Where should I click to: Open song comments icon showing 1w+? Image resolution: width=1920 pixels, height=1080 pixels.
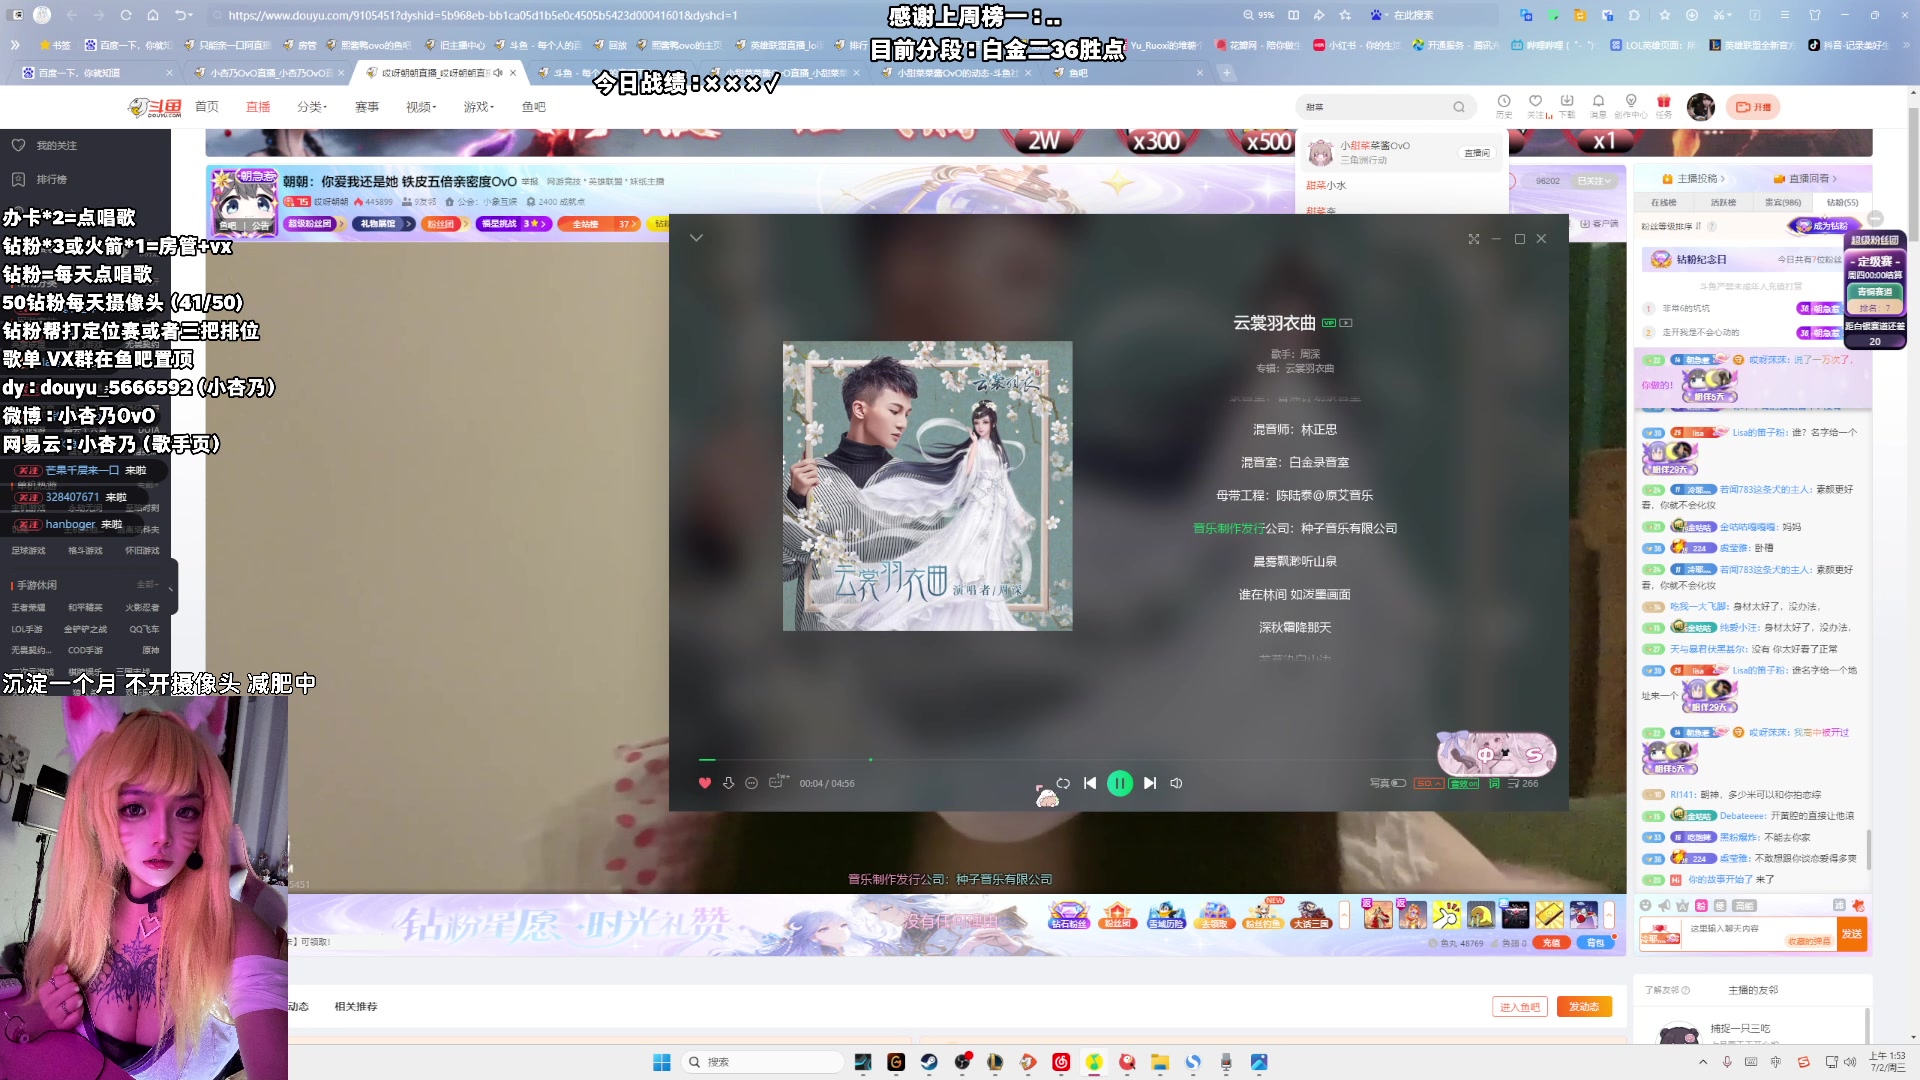[776, 782]
